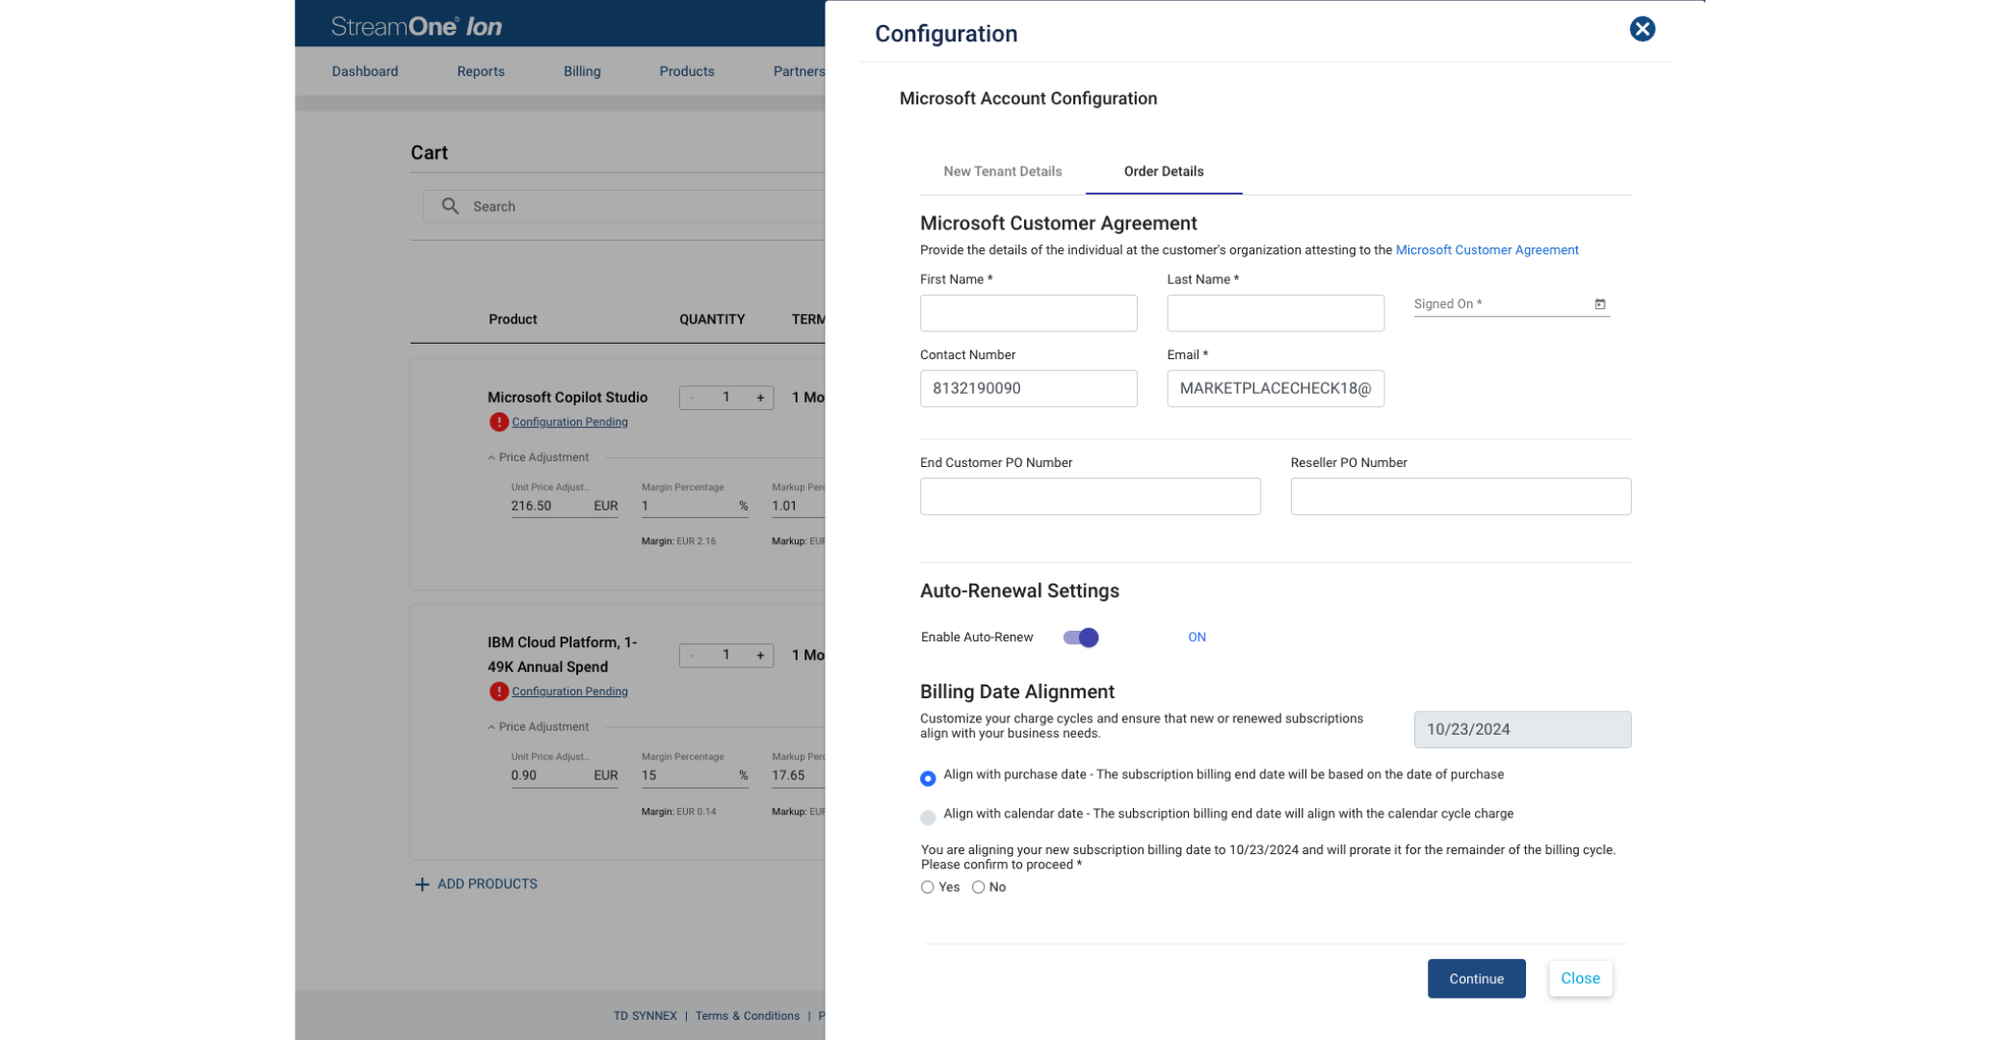Viewport: 2000px width, 1040px height.
Task: Select the Order Details tab
Action: coord(1164,171)
